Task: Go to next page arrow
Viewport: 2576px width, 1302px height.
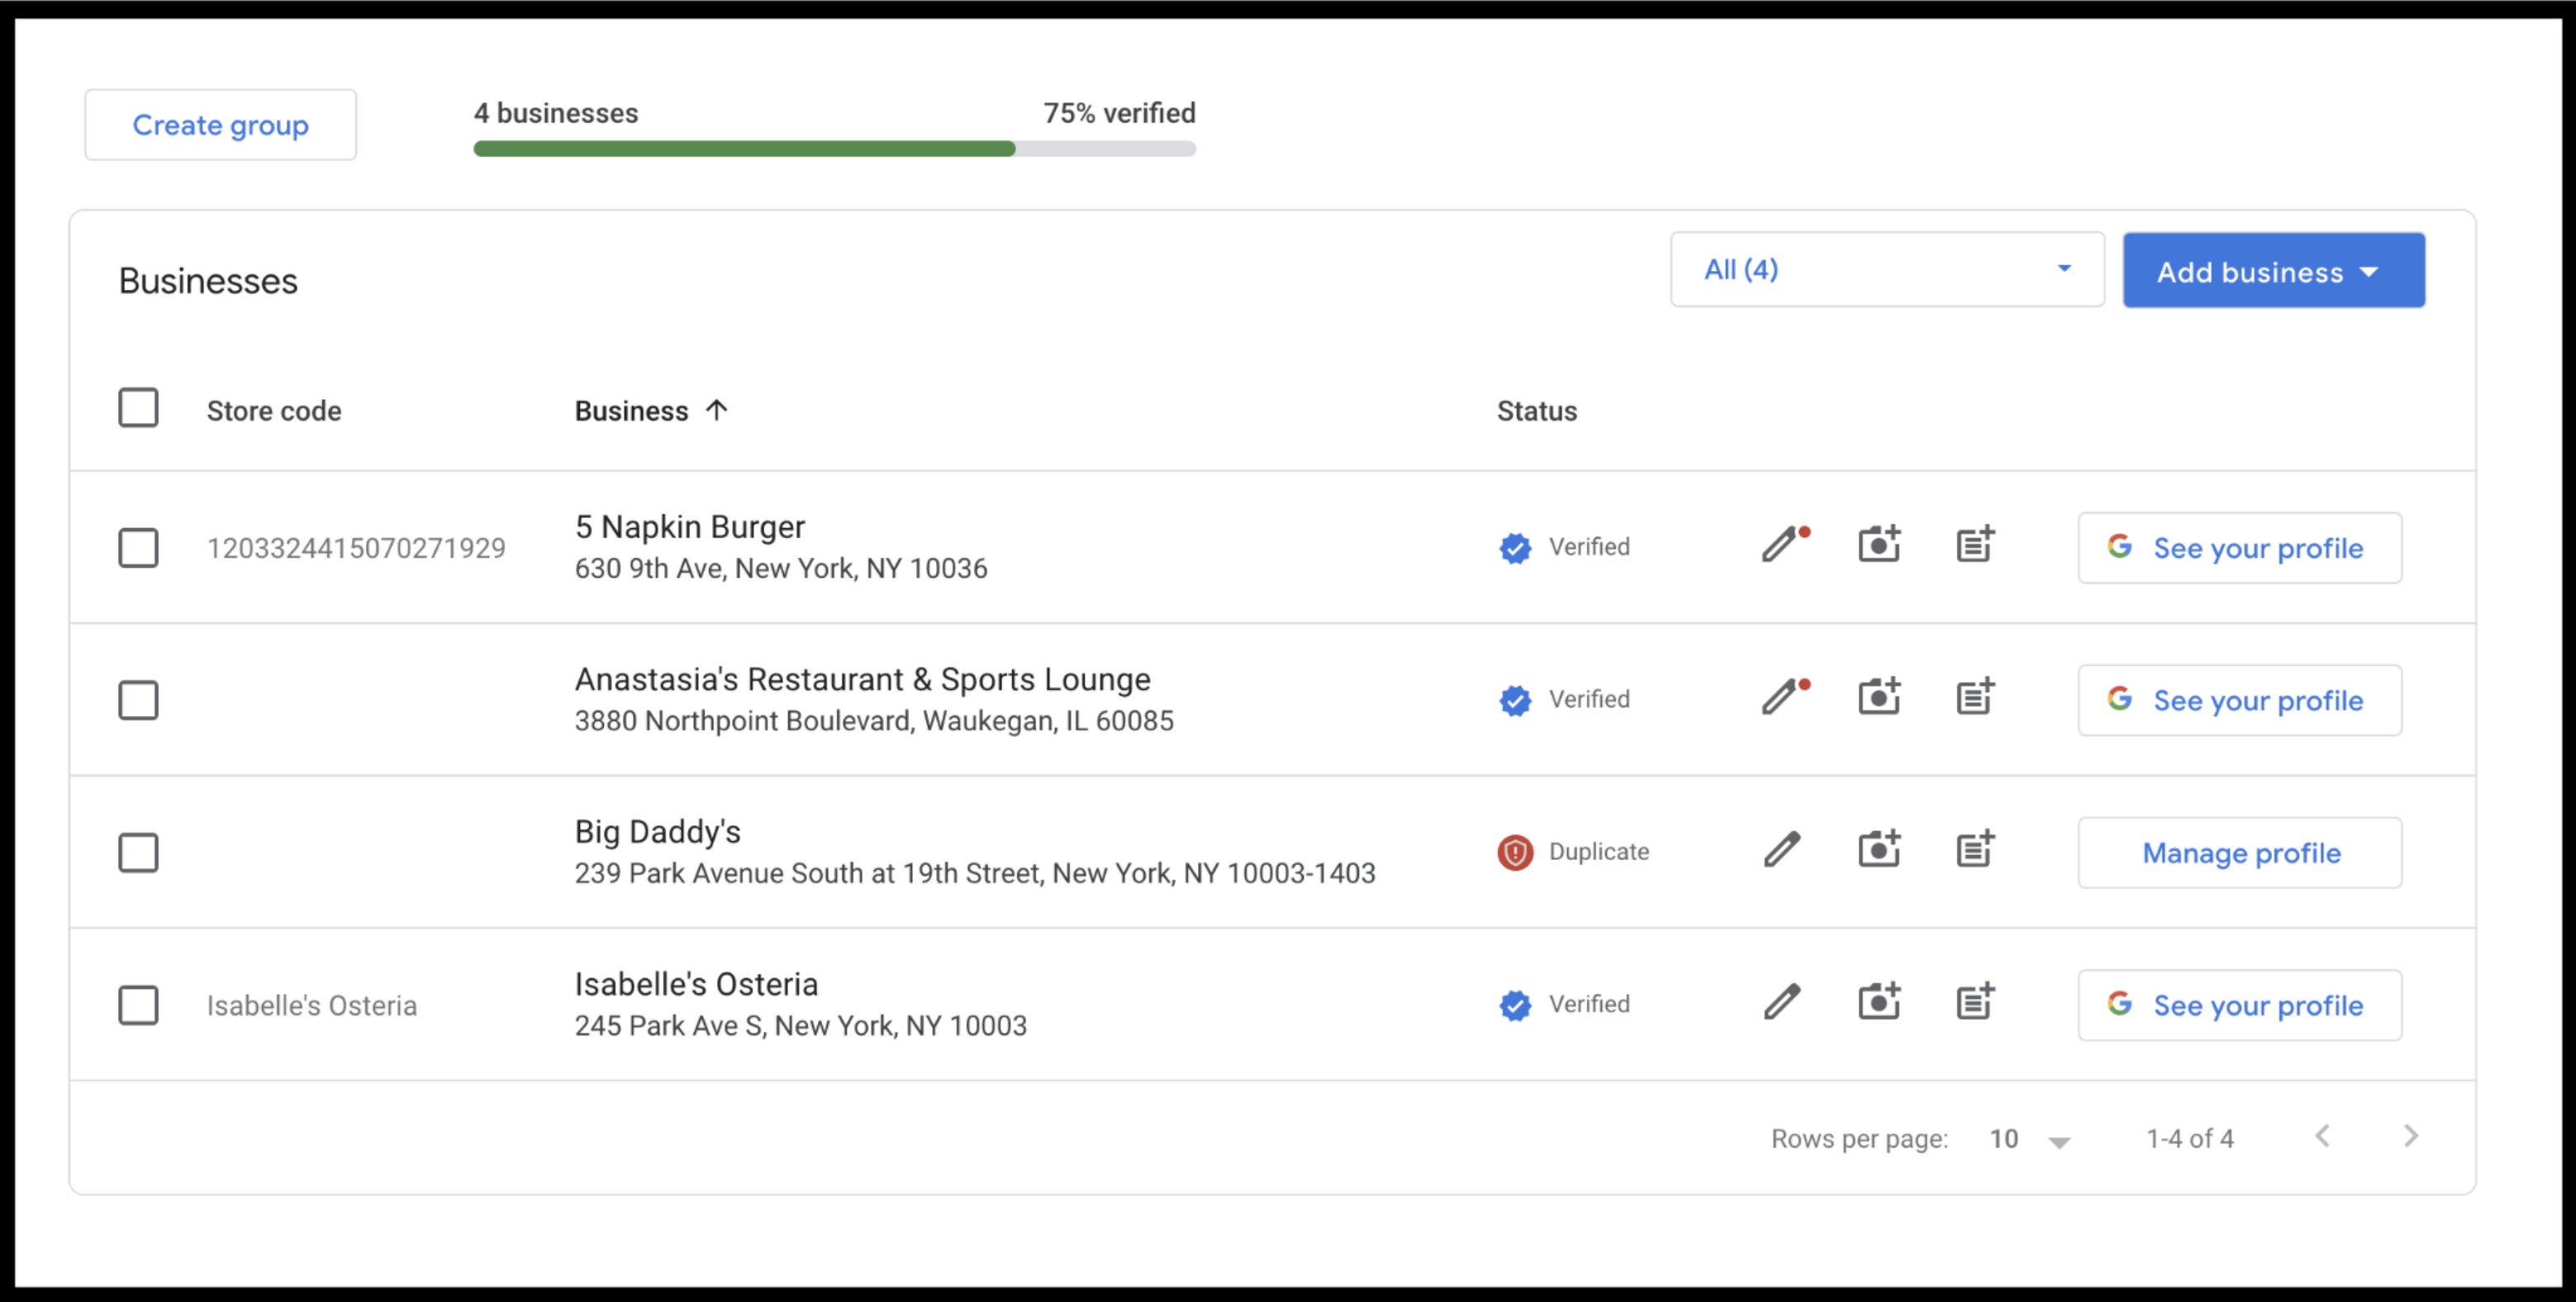Action: [2411, 1136]
